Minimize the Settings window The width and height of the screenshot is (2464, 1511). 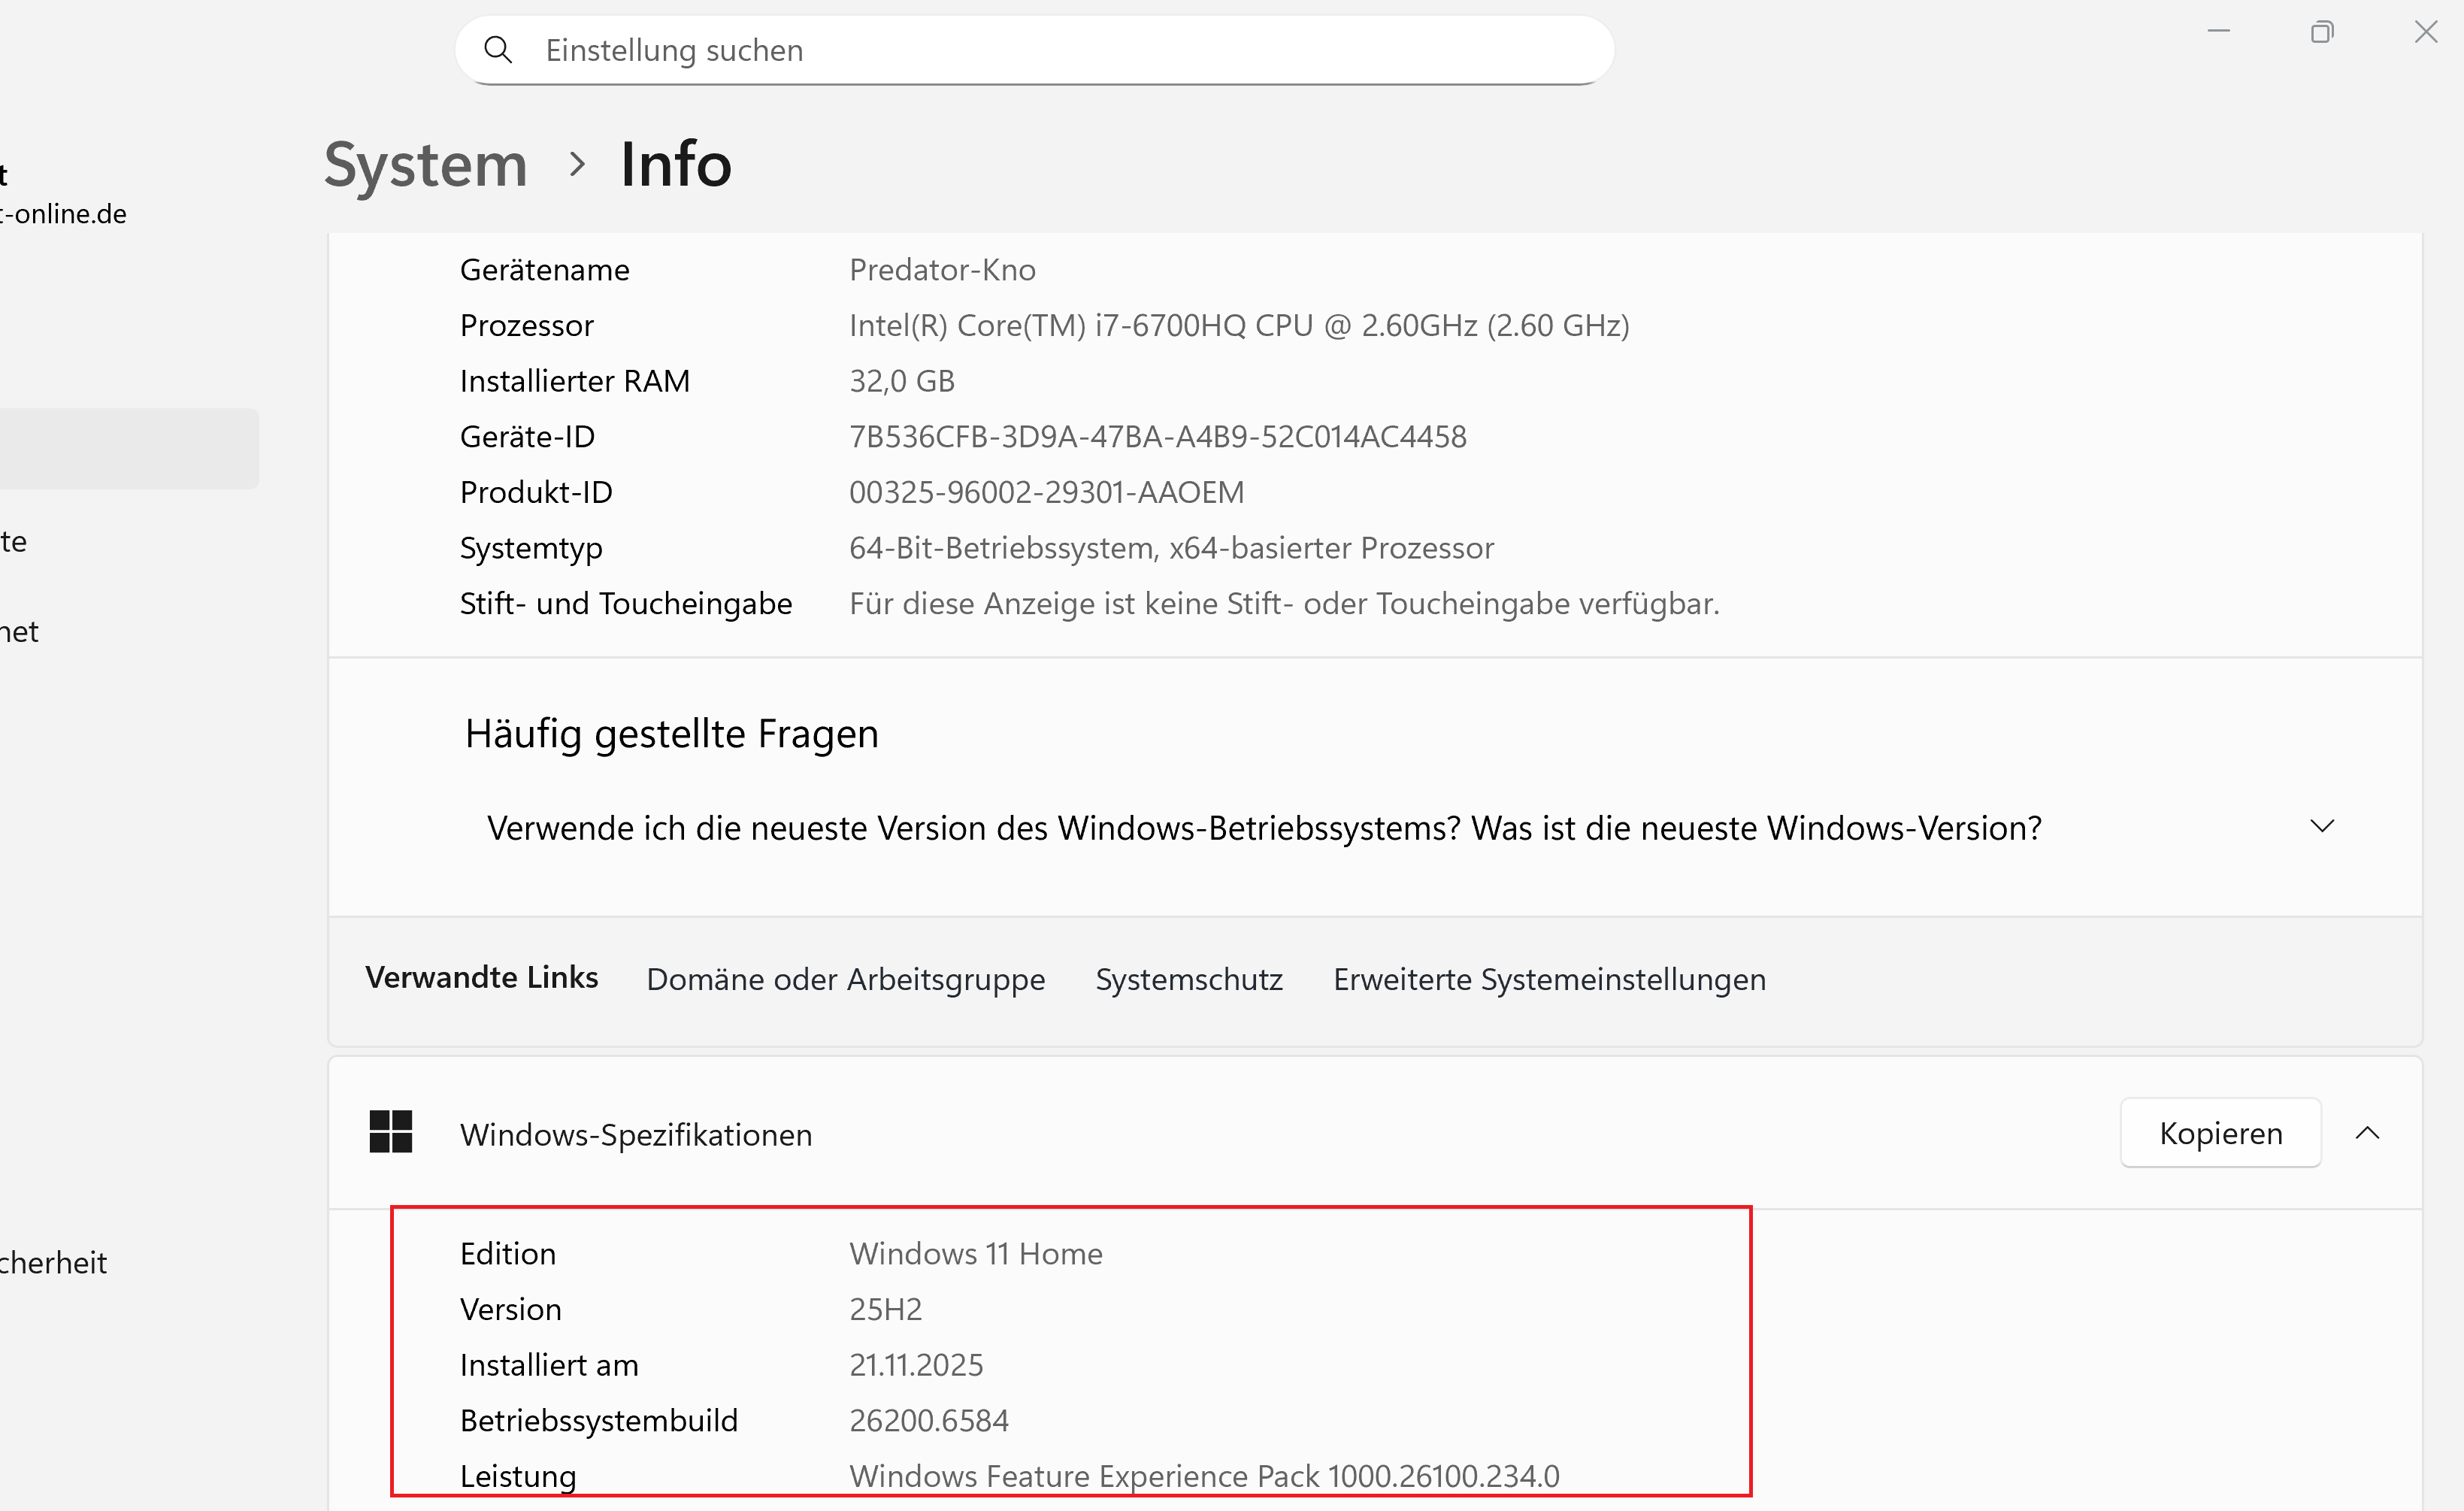tap(2218, 32)
